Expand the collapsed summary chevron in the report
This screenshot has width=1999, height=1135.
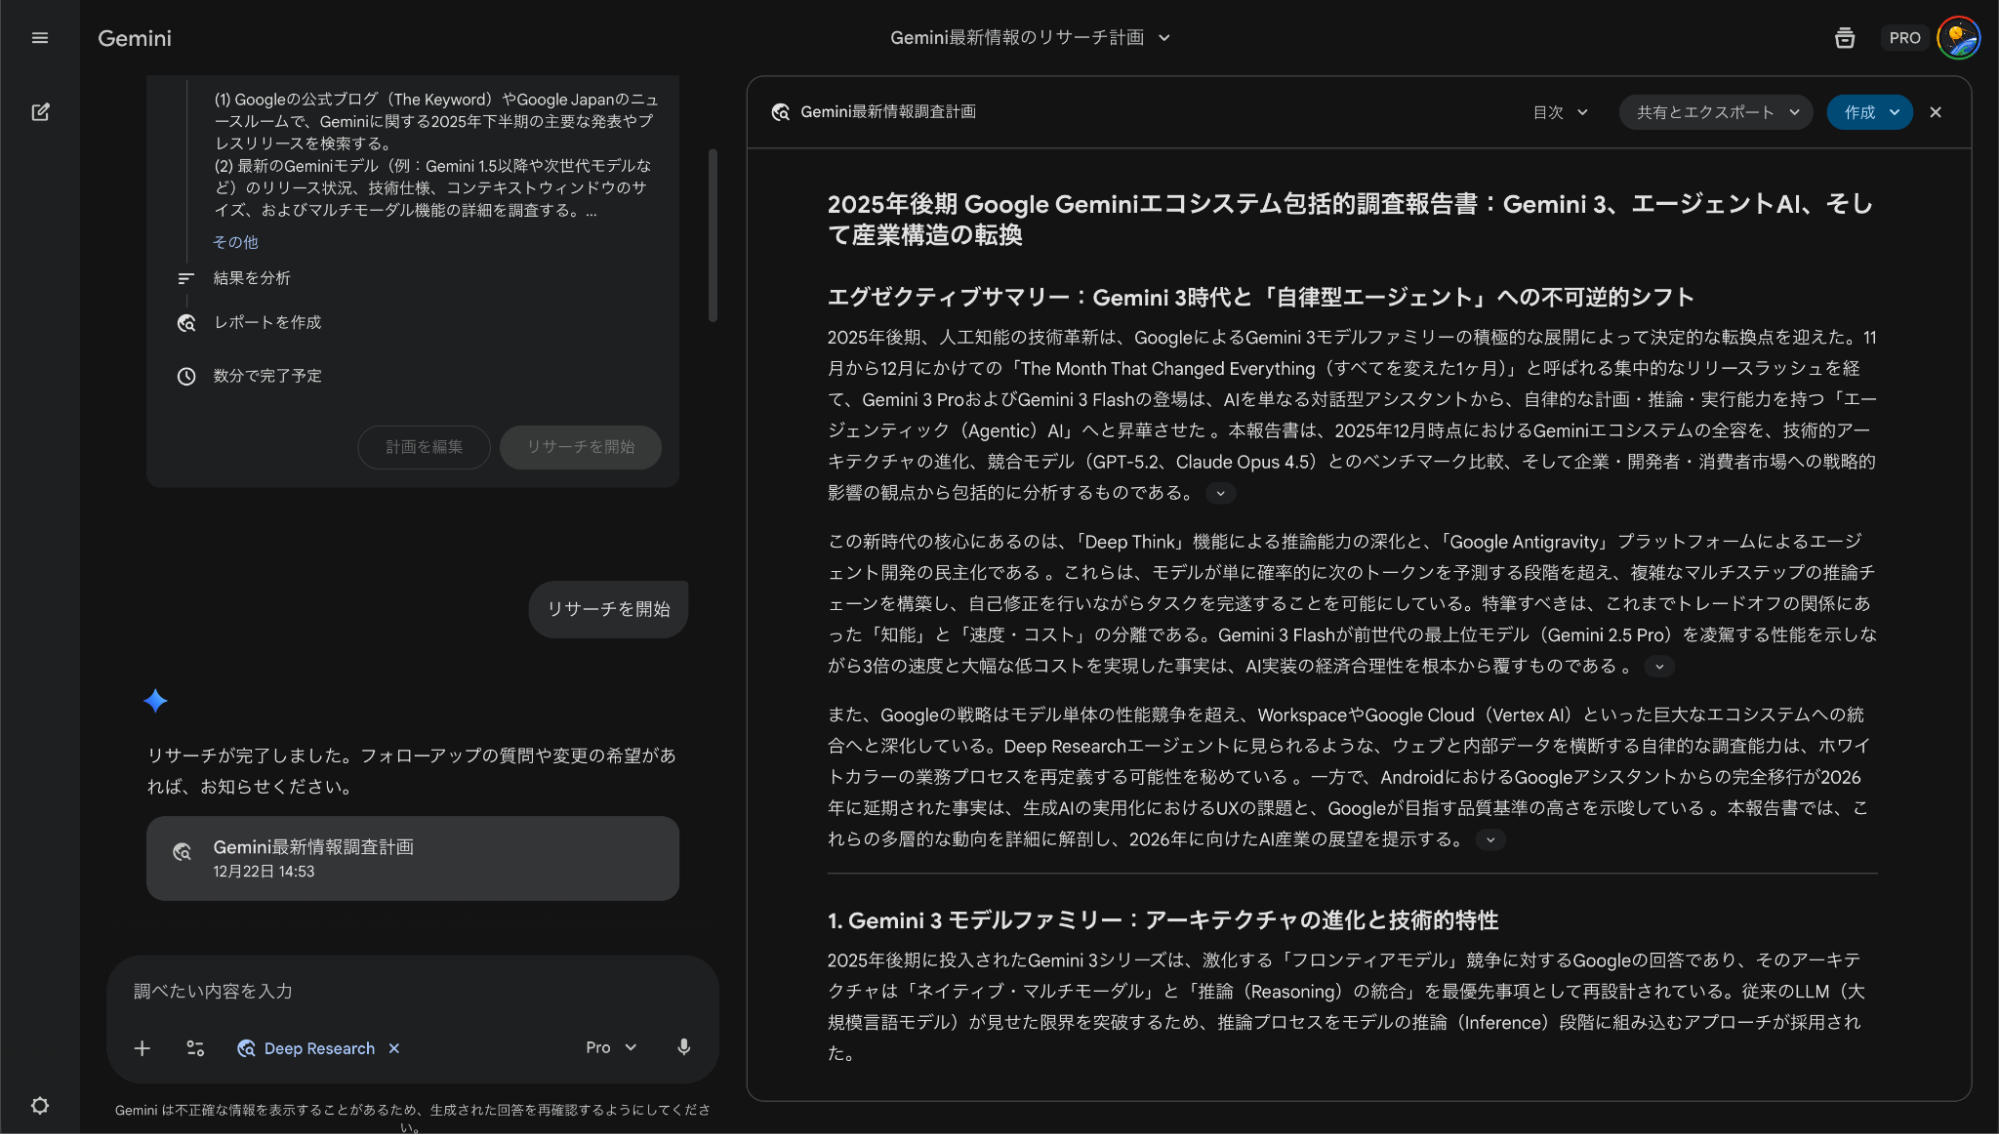pos(1219,493)
